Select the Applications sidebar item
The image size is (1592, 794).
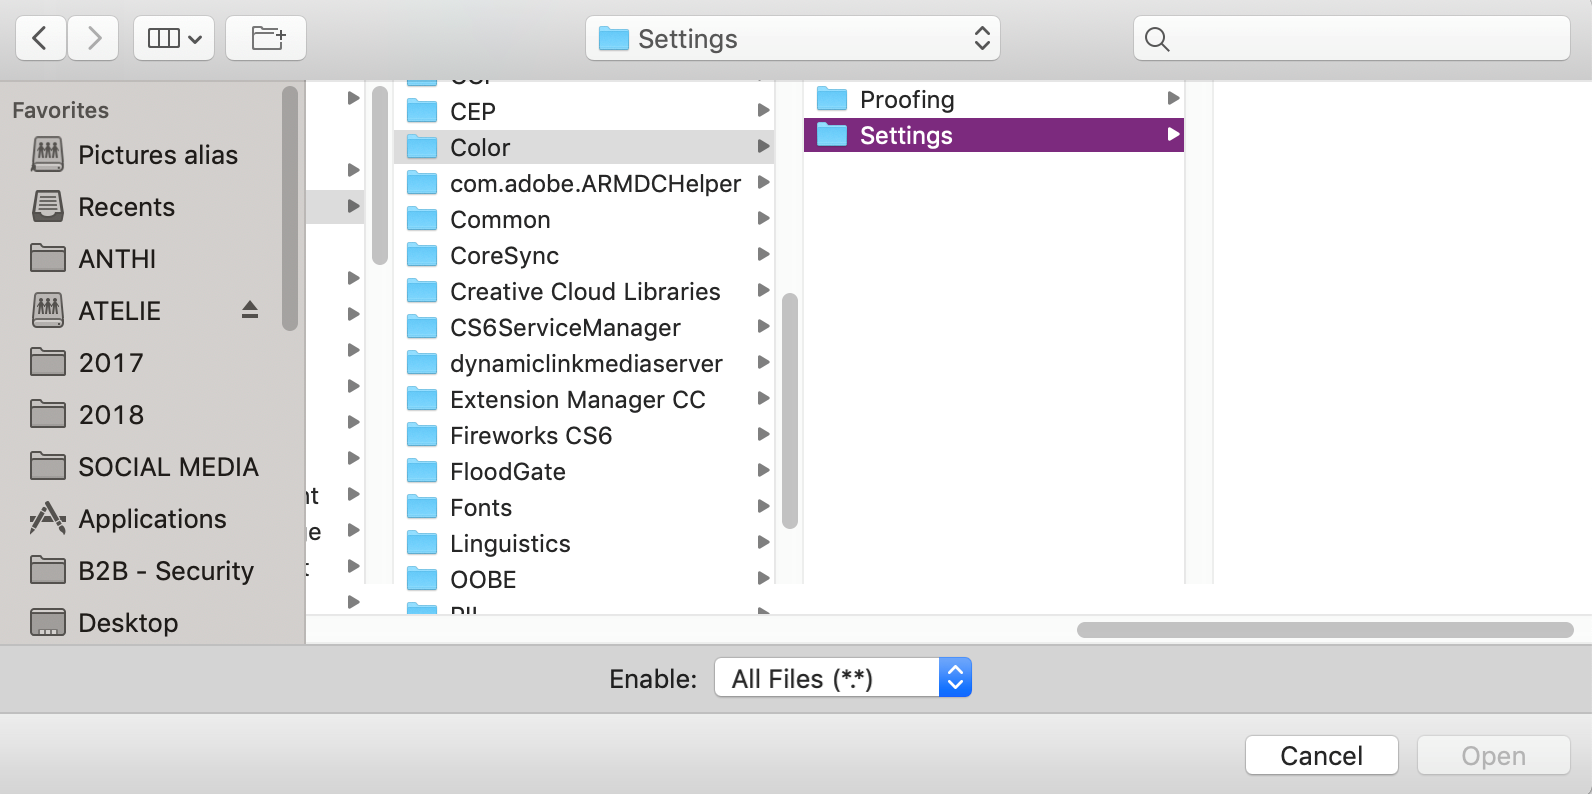pyautogui.click(x=151, y=519)
